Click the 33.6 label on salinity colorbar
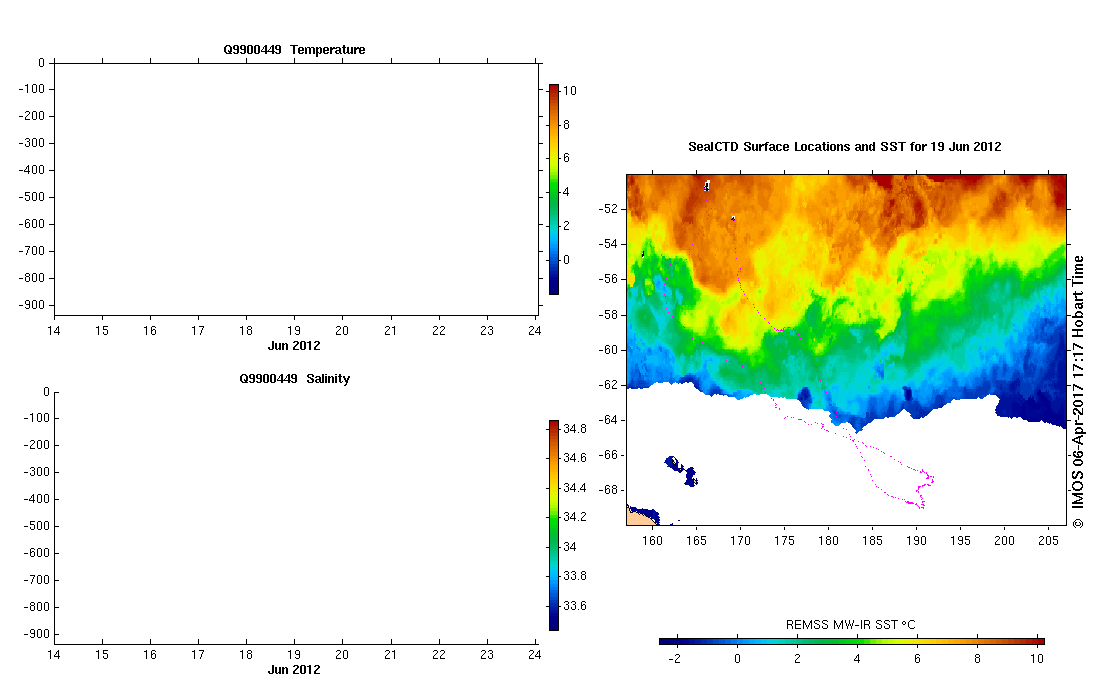Image resolution: width=1099 pixels, height=700 pixels. 575,605
